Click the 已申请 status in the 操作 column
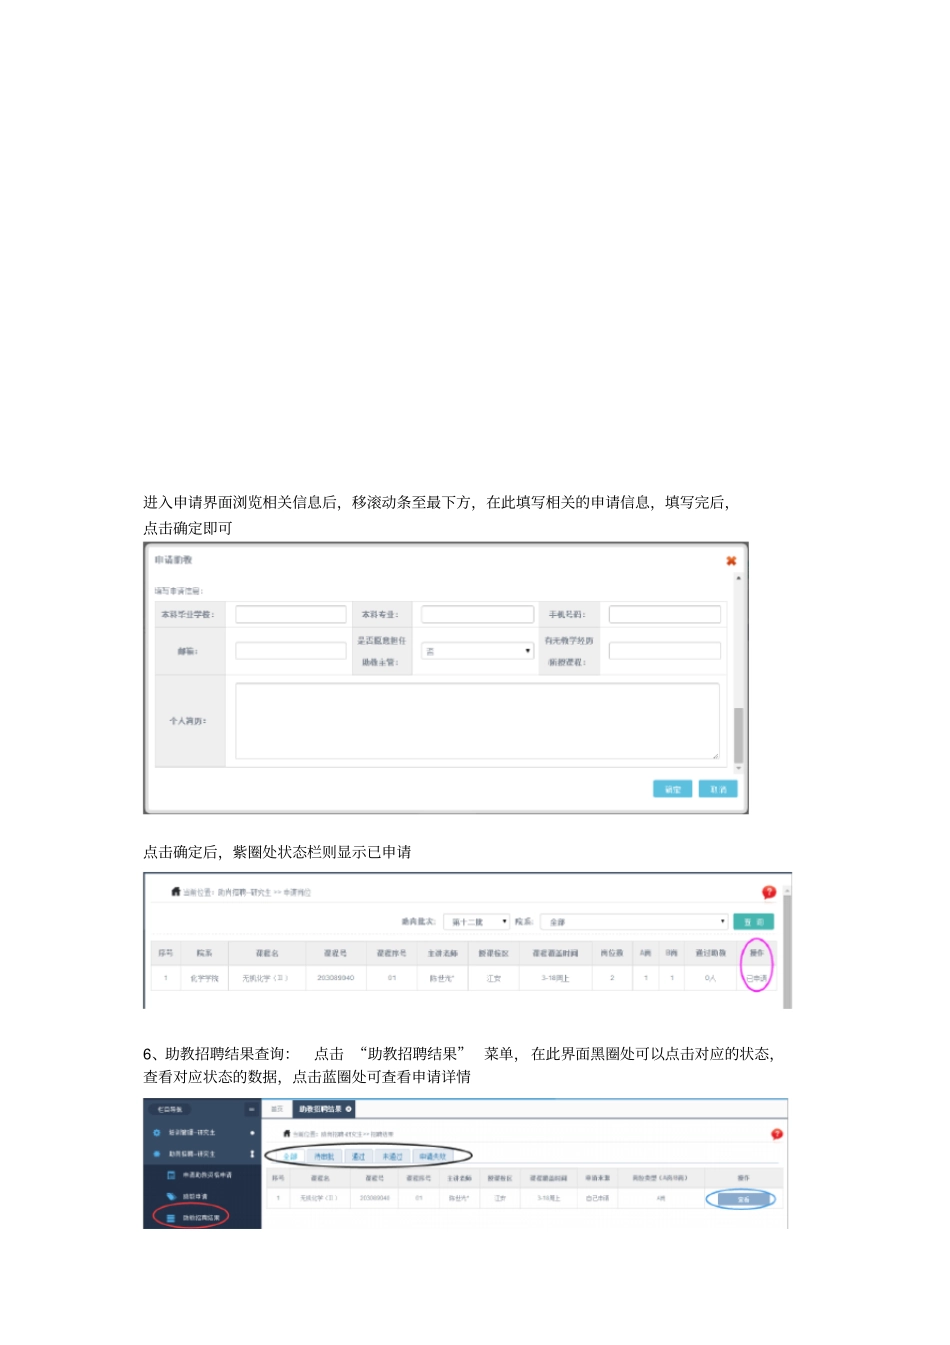The image size is (950, 1345). point(757,978)
